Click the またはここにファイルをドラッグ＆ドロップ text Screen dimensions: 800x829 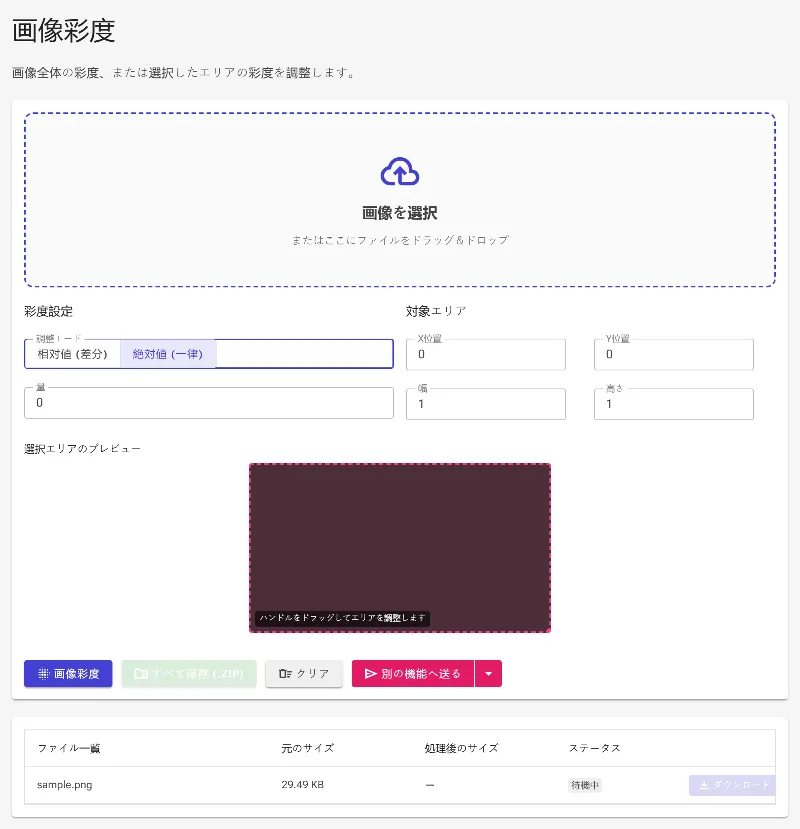400,240
